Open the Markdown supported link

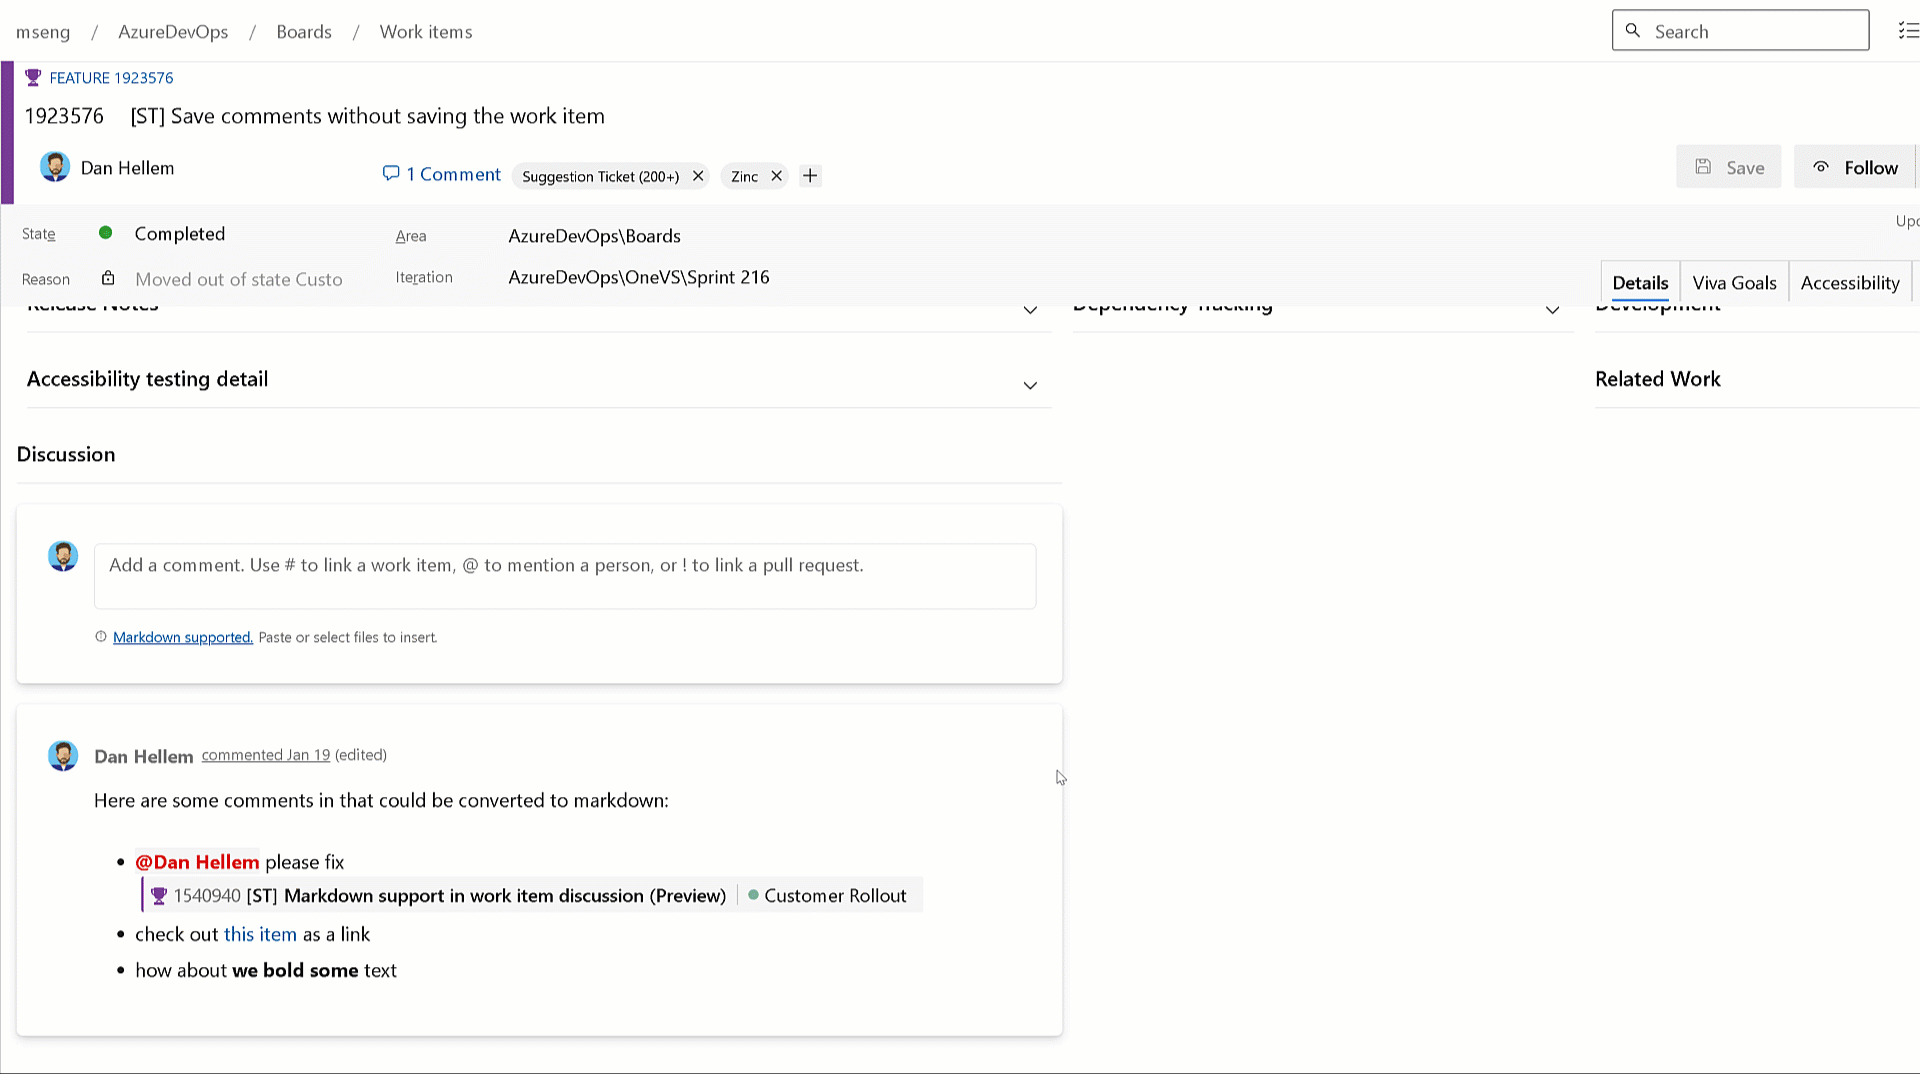(x=182, y=637)
